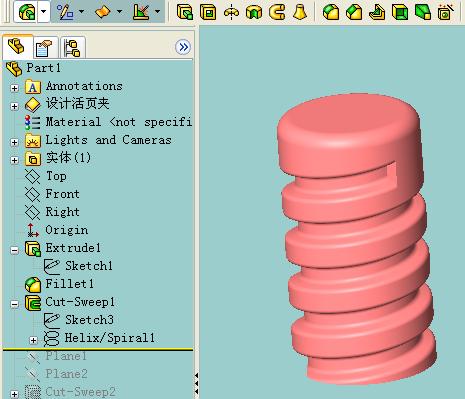Switch to the PropertyManager tab
Screen dimensions: 465x399
[x=44, y=48]
